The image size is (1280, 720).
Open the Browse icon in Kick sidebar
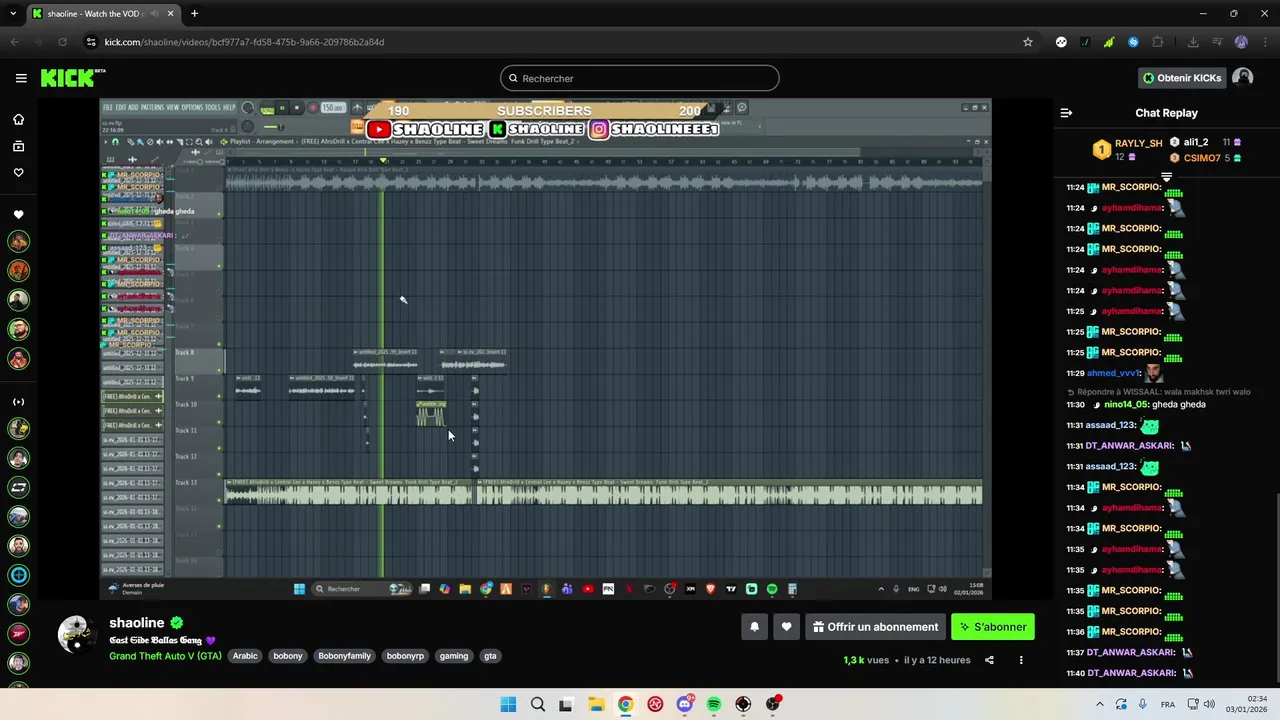click(18, 146)
